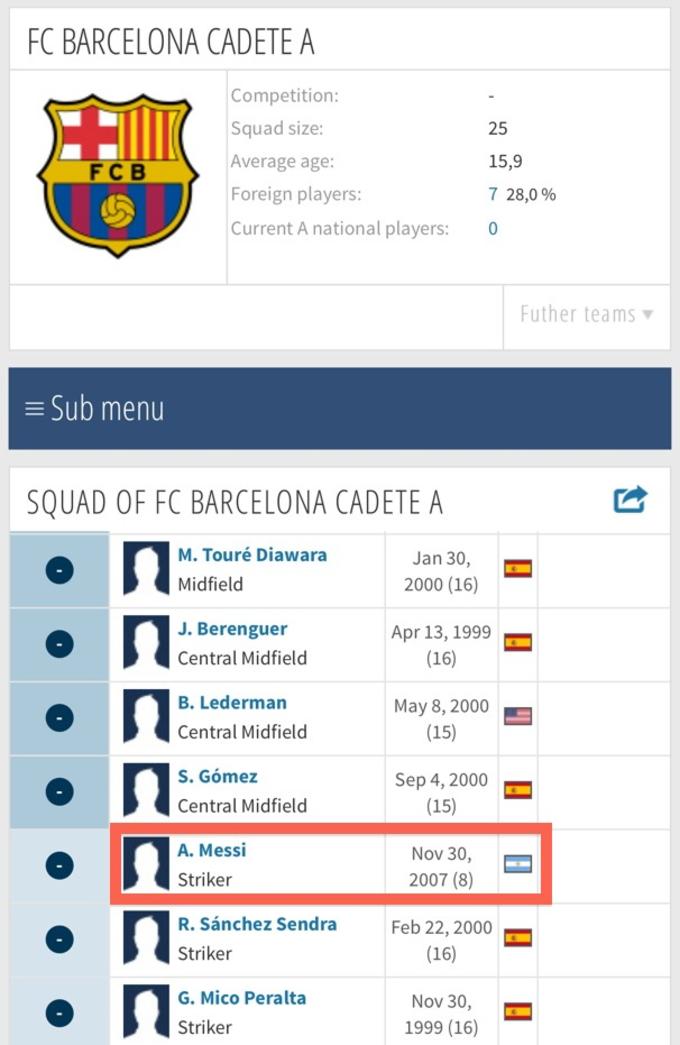Click the Spain flag beside M. Touré Diawara
This screenshot has width=680, height=1045.
[518, 568]
